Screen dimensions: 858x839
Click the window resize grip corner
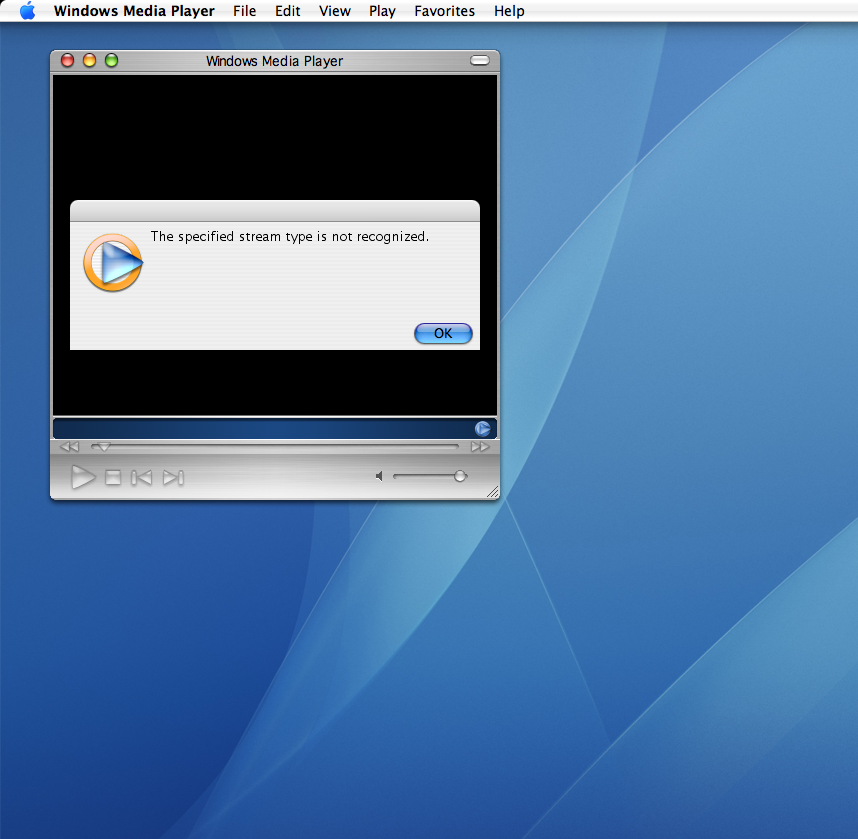tap(493, 492)
